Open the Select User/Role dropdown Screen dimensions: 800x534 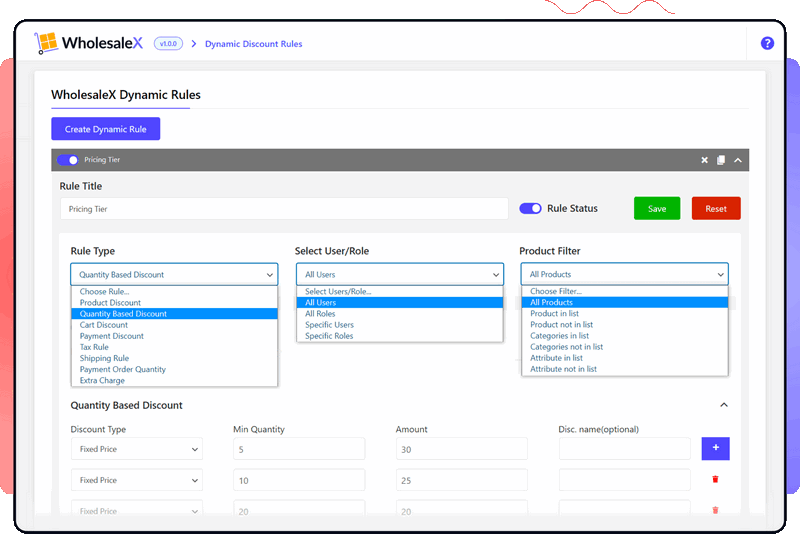(x=400, y=274)
